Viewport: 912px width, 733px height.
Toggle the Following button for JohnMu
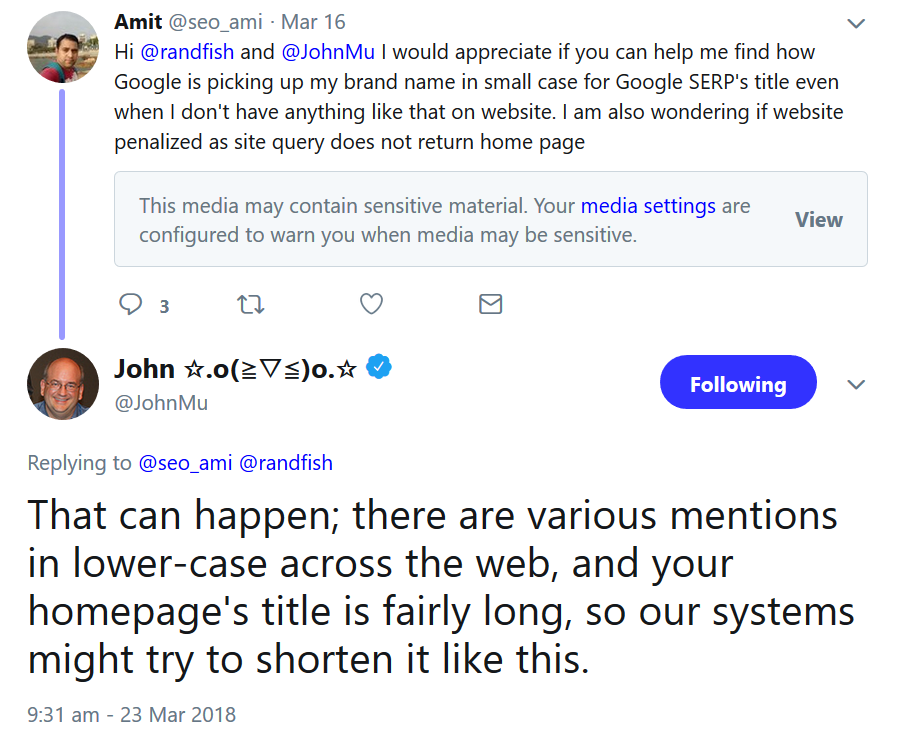pos(738,384)
